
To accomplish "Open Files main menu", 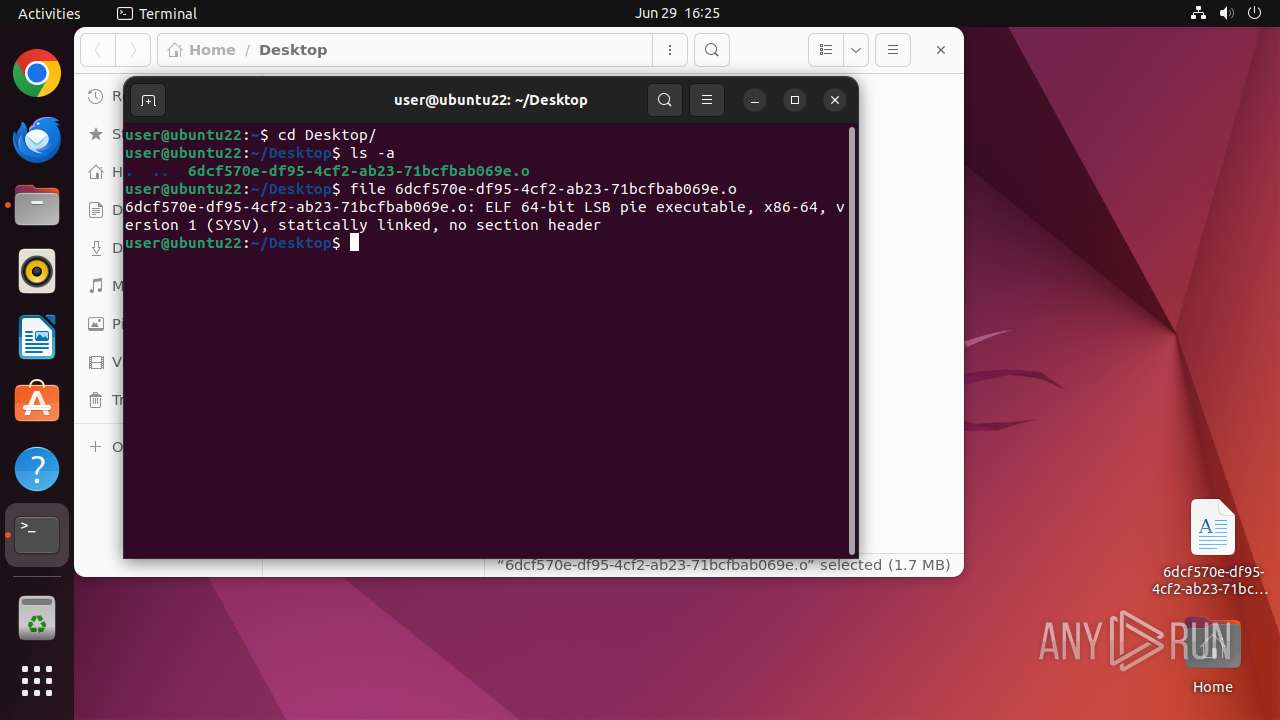I will 893,50.
